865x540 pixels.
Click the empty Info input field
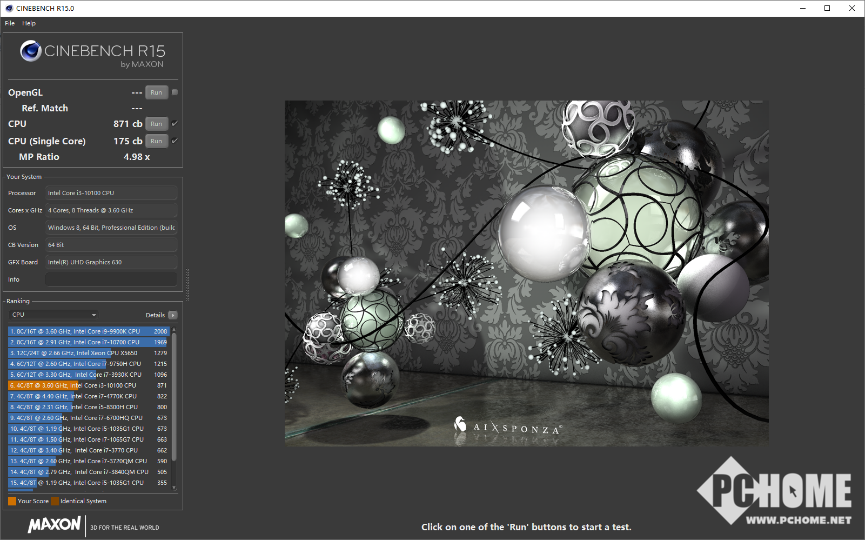coord(111,280)
